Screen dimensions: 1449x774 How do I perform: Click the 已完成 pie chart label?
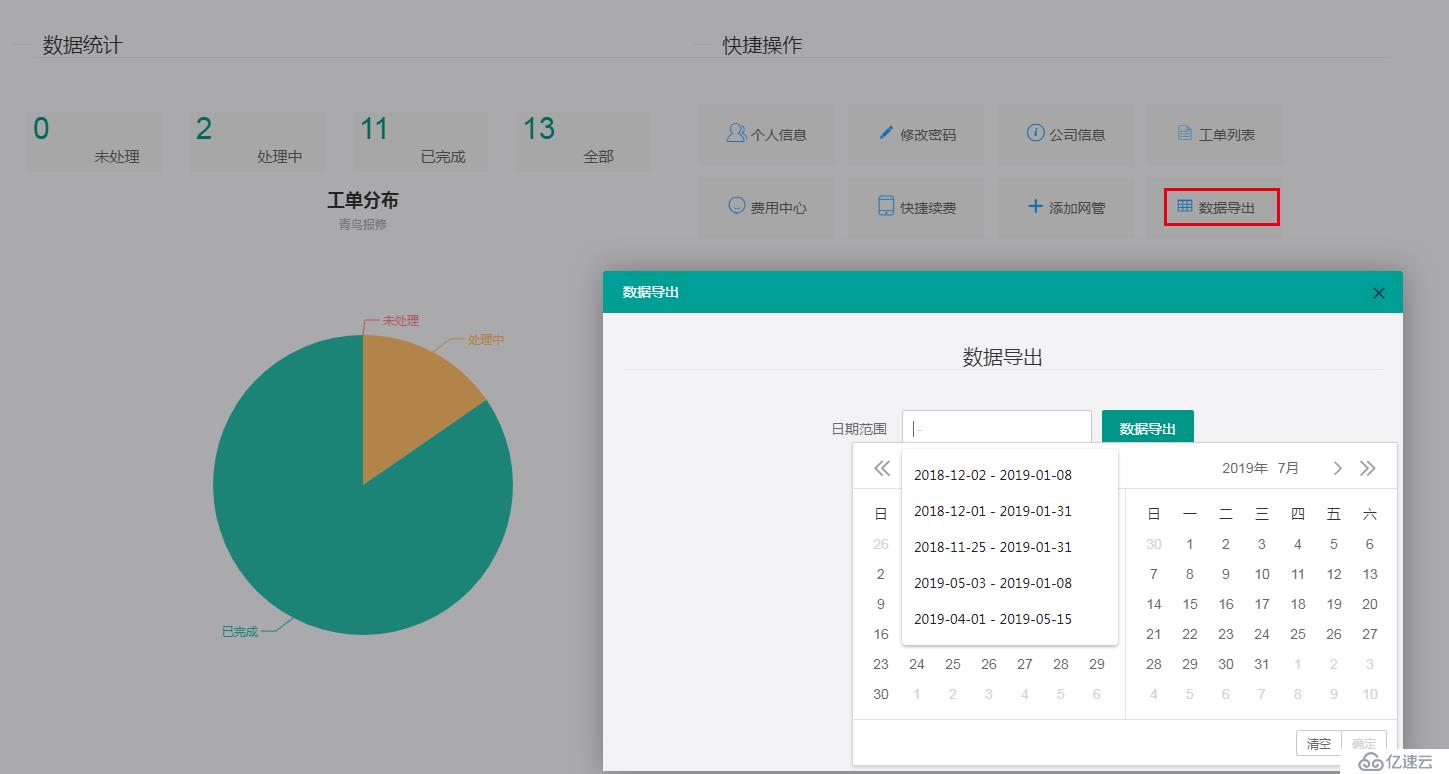240,632
